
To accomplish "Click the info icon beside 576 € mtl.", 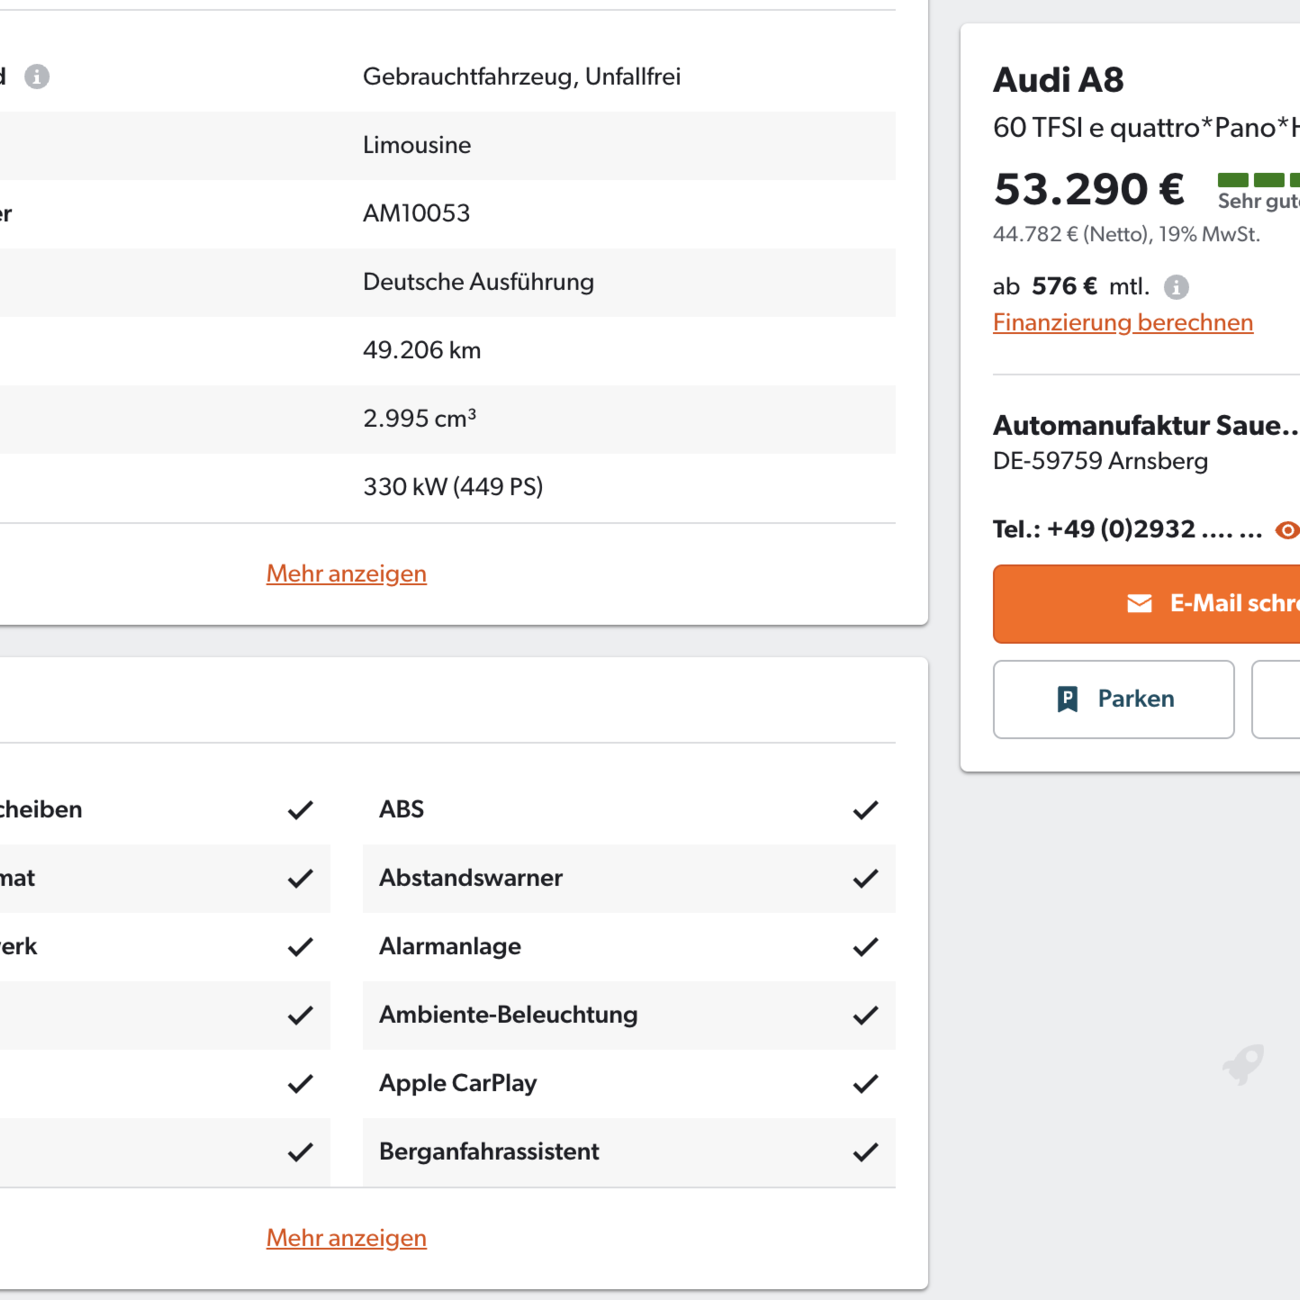I will coord(1177,287).
